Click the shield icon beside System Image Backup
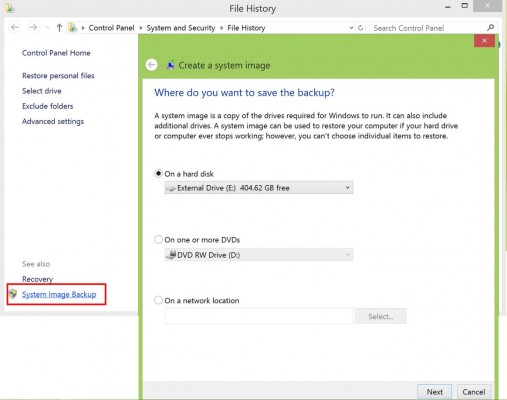The width and height of the screenshot is (507, 400). click(x=13, y=294)
